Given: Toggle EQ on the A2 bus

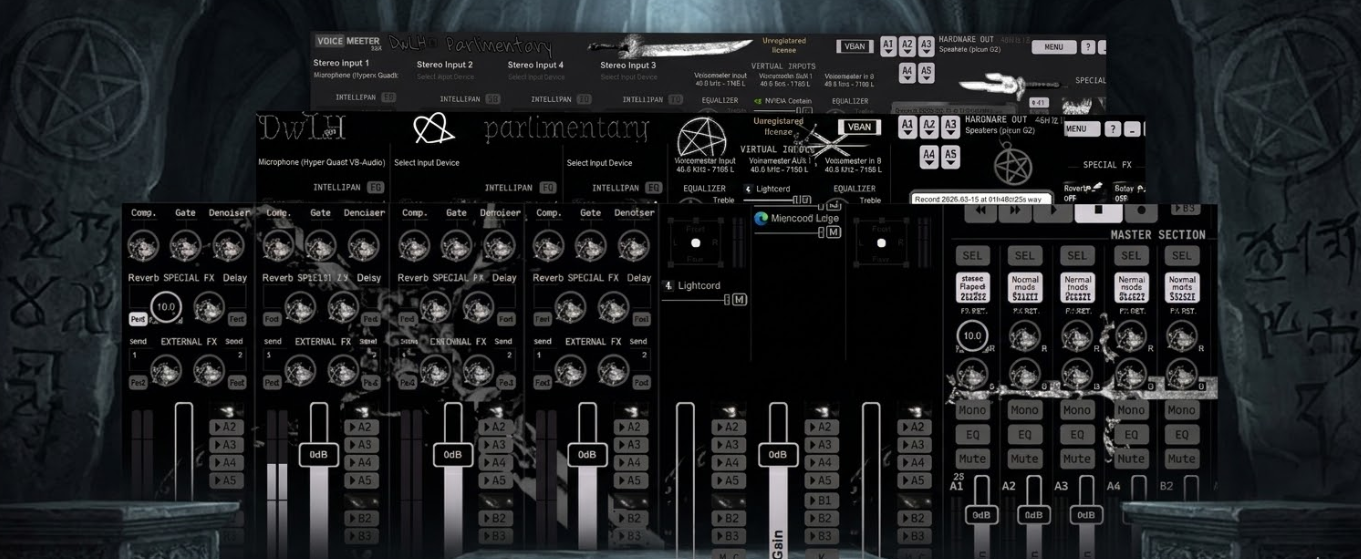Looking at the screenshot, I should pyautogui.click(x=1024, y=435).
